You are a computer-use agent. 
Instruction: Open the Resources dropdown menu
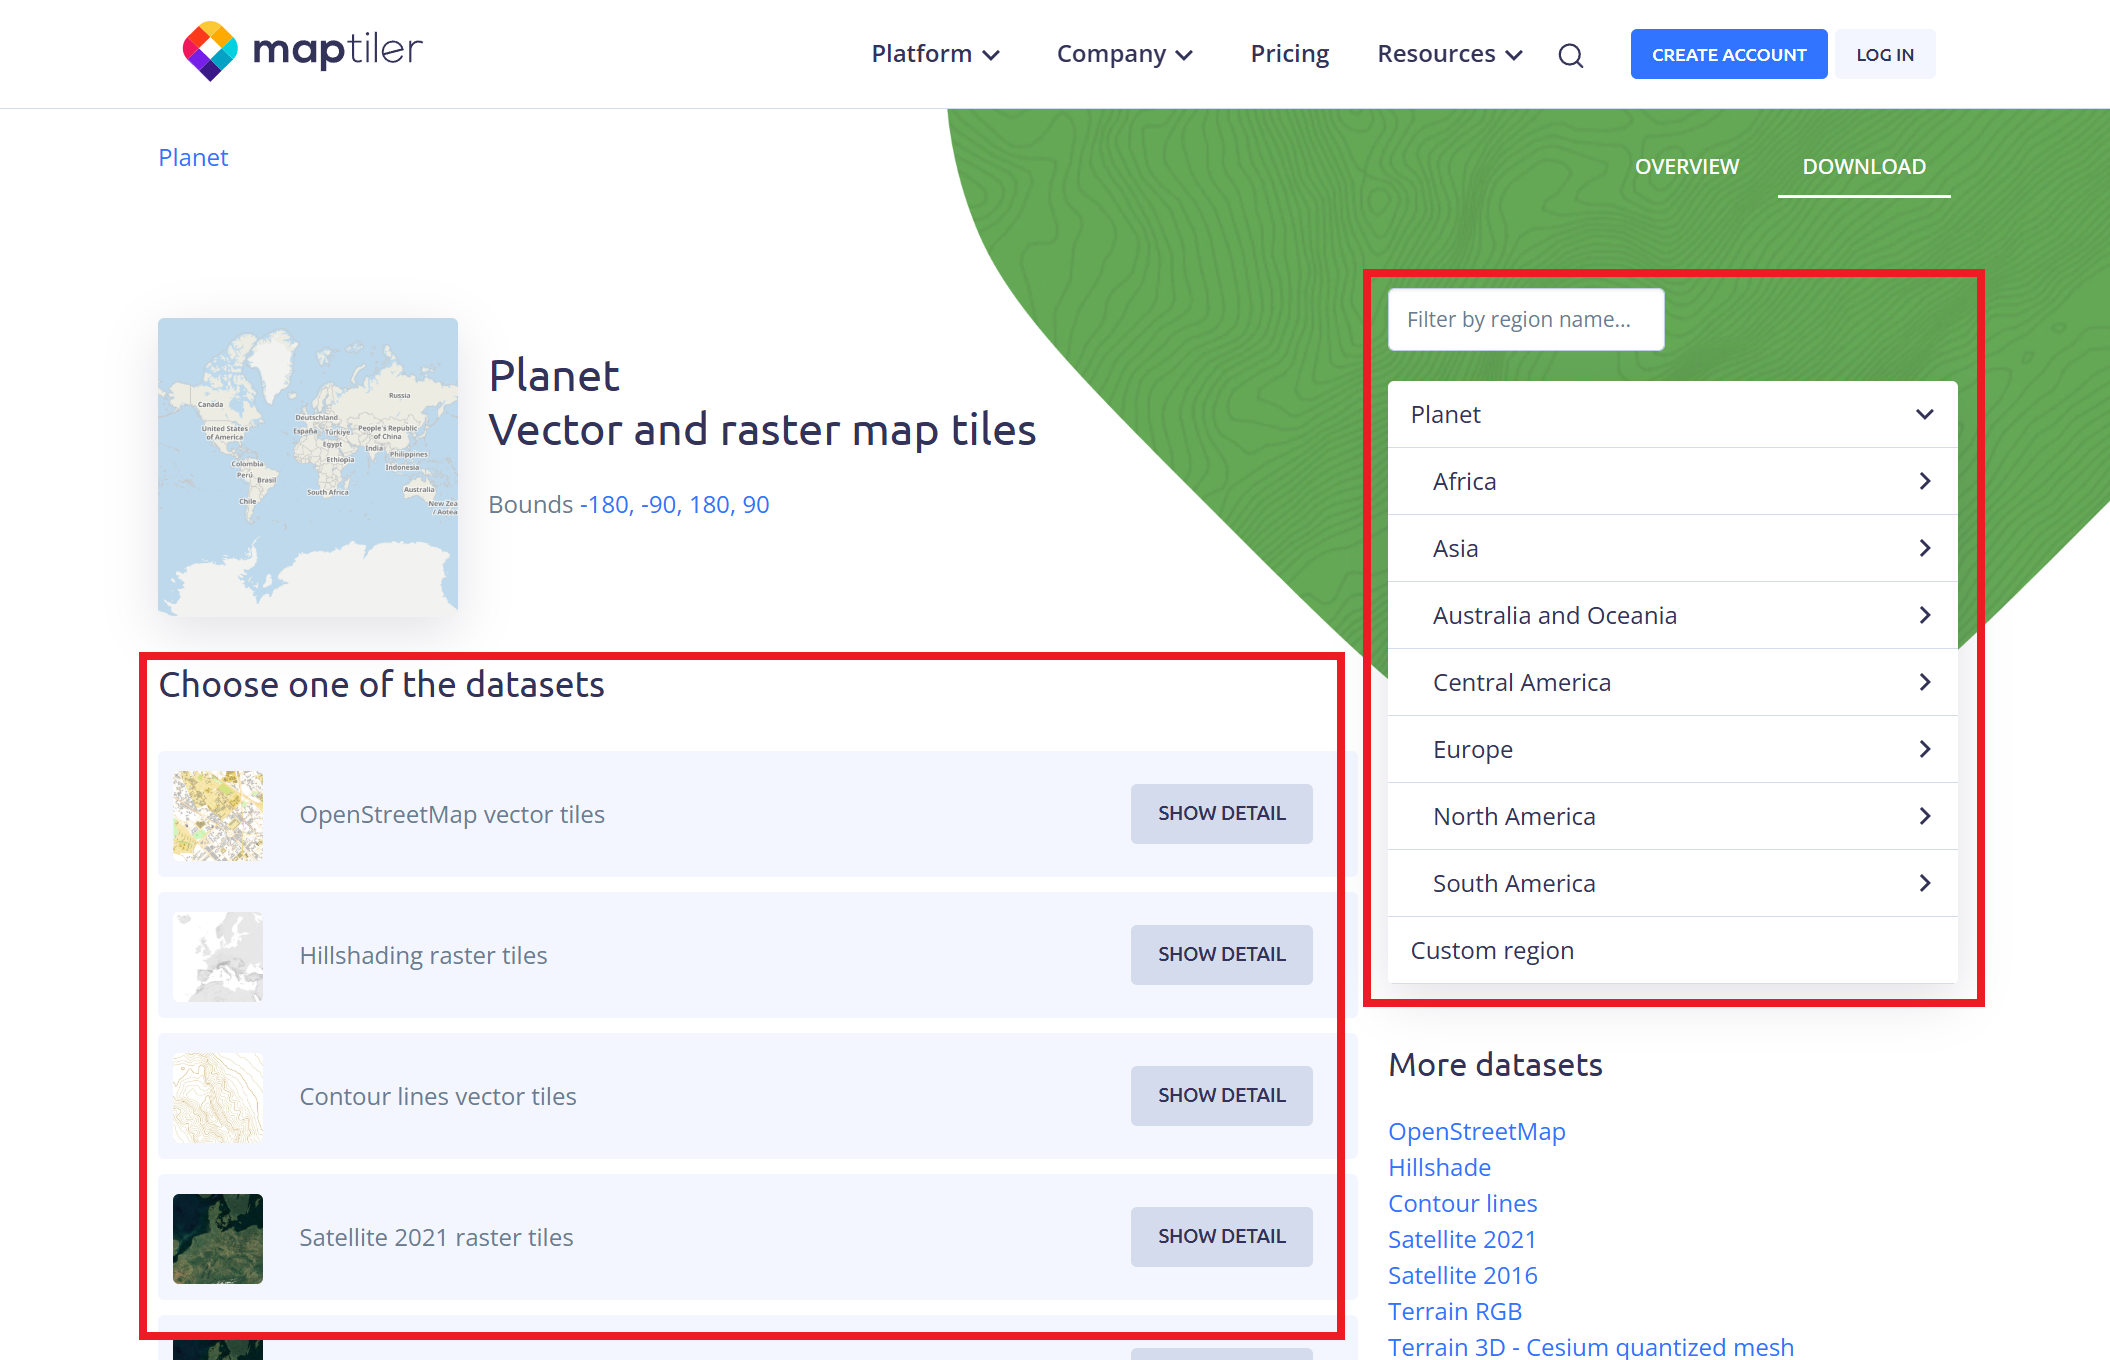1449,54
